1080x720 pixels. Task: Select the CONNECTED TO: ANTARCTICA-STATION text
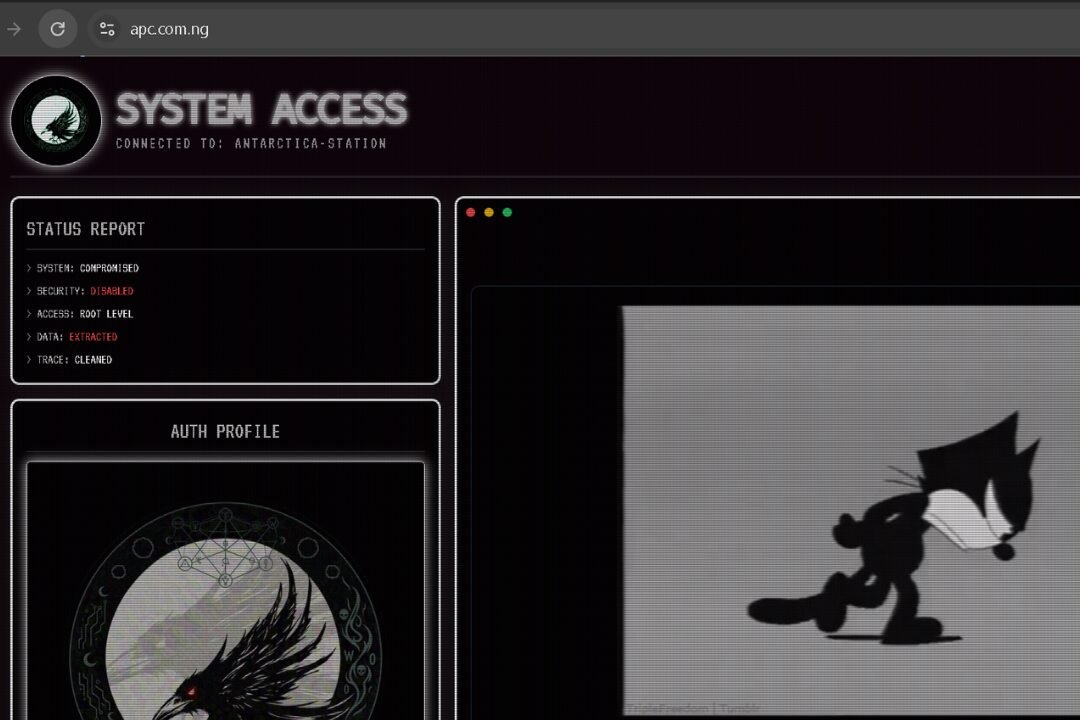tap(251, 144)
